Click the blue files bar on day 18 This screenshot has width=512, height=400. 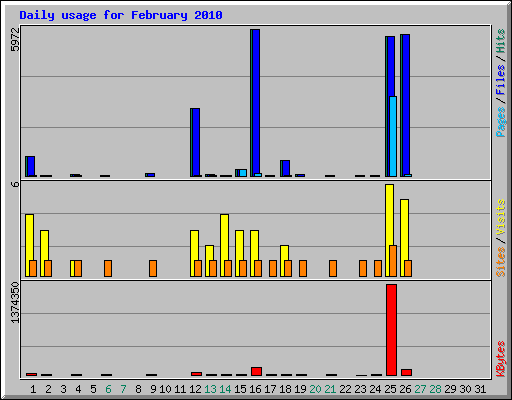coord(286,168)
